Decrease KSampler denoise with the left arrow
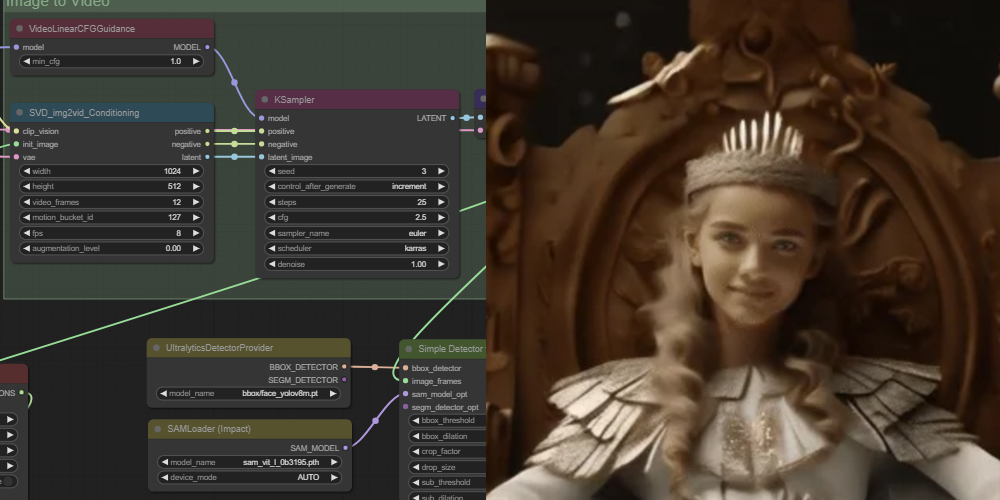The image size is (1000, 500). [272, 264]
